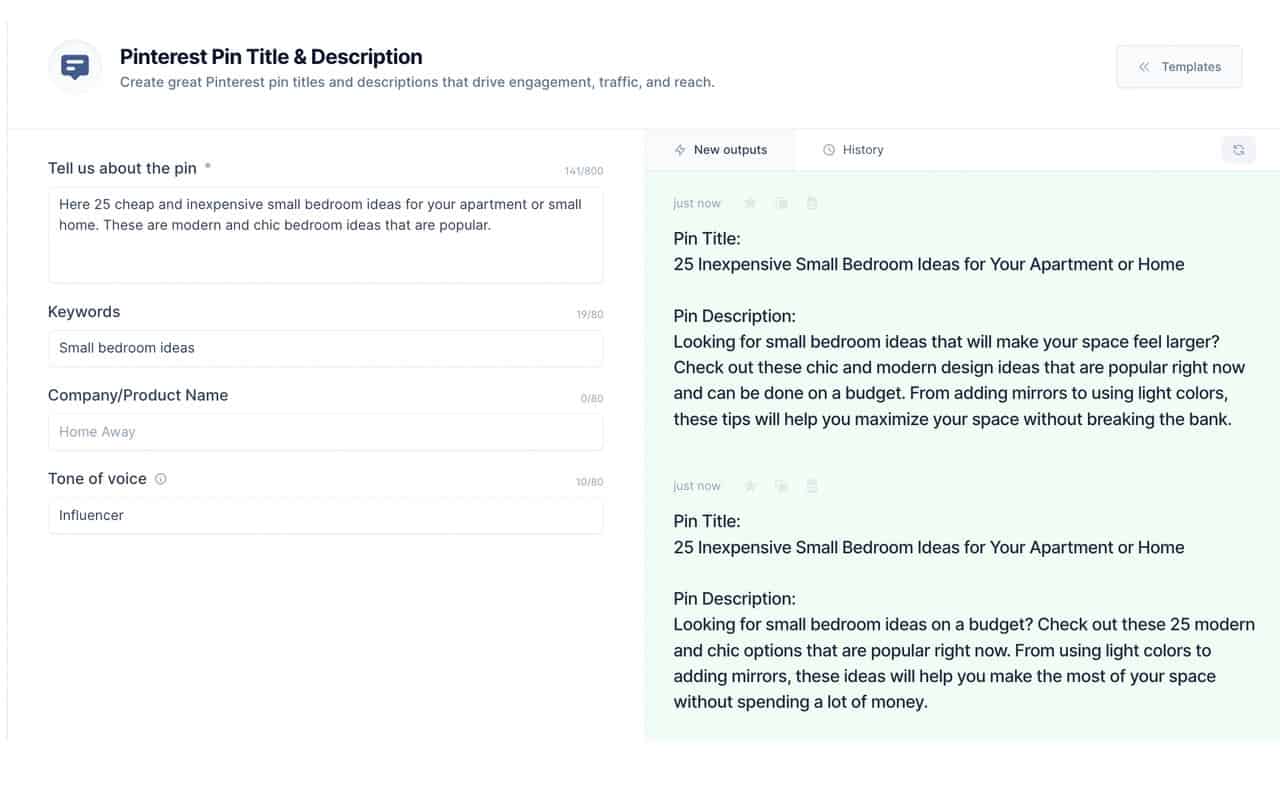Open the History tab
The width and height of the screenshot is (1280, 800).
pos(853,150)
